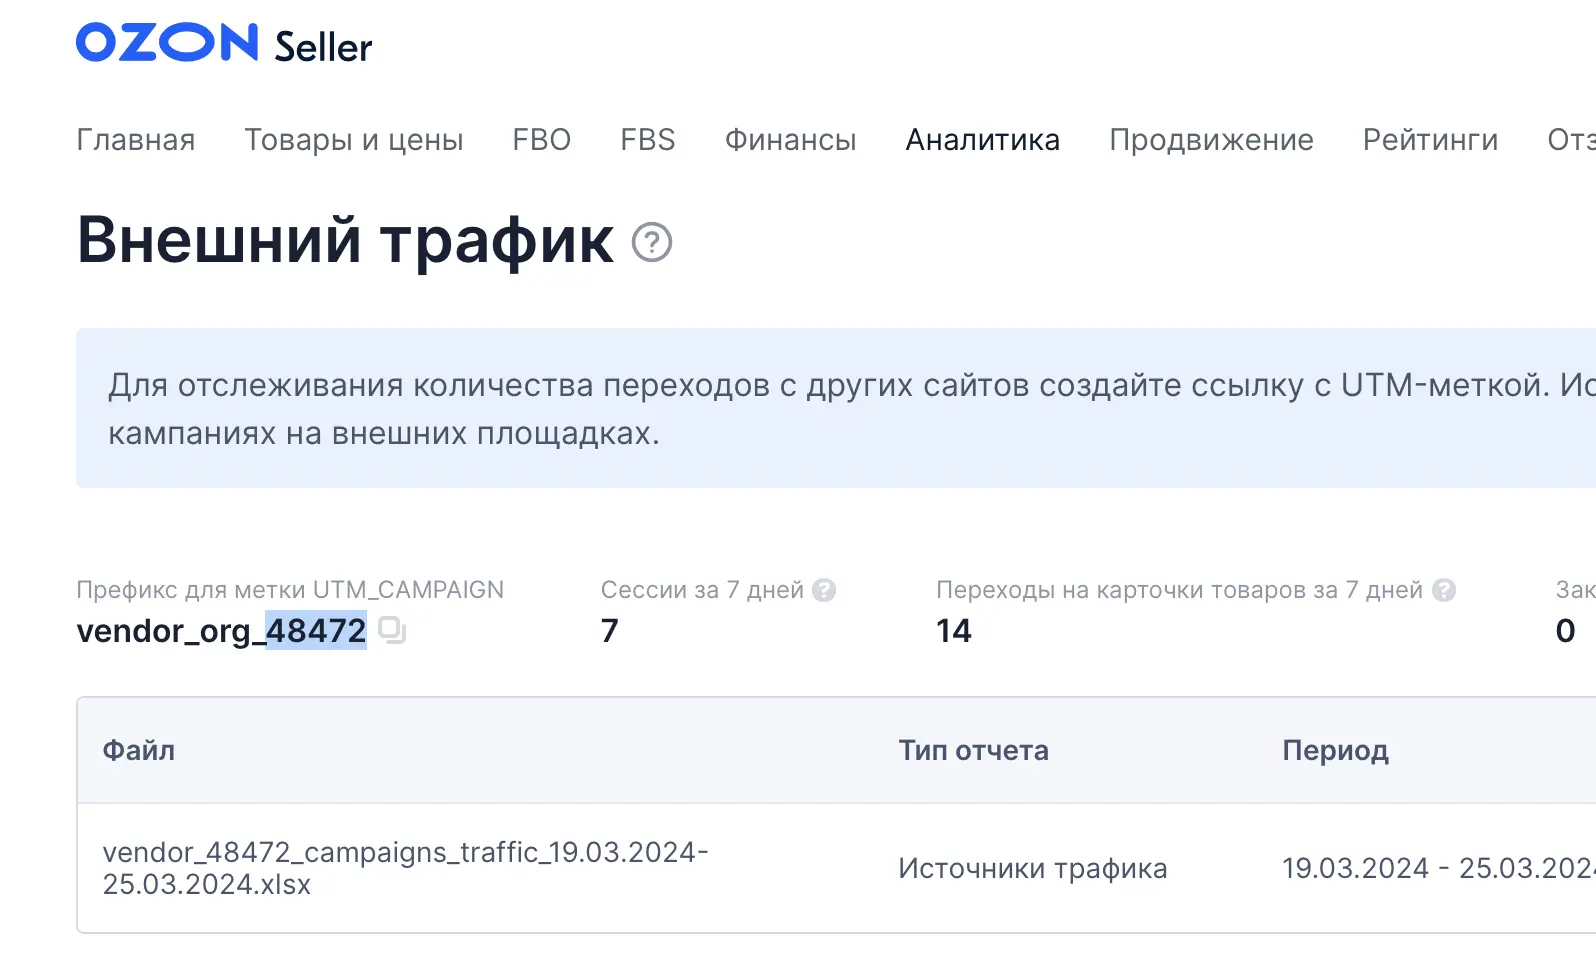The height and width of the screenshot is (978, 1596).
Task: Switch to FBS section
Action: pyautogui.click(x=648, y=140)
